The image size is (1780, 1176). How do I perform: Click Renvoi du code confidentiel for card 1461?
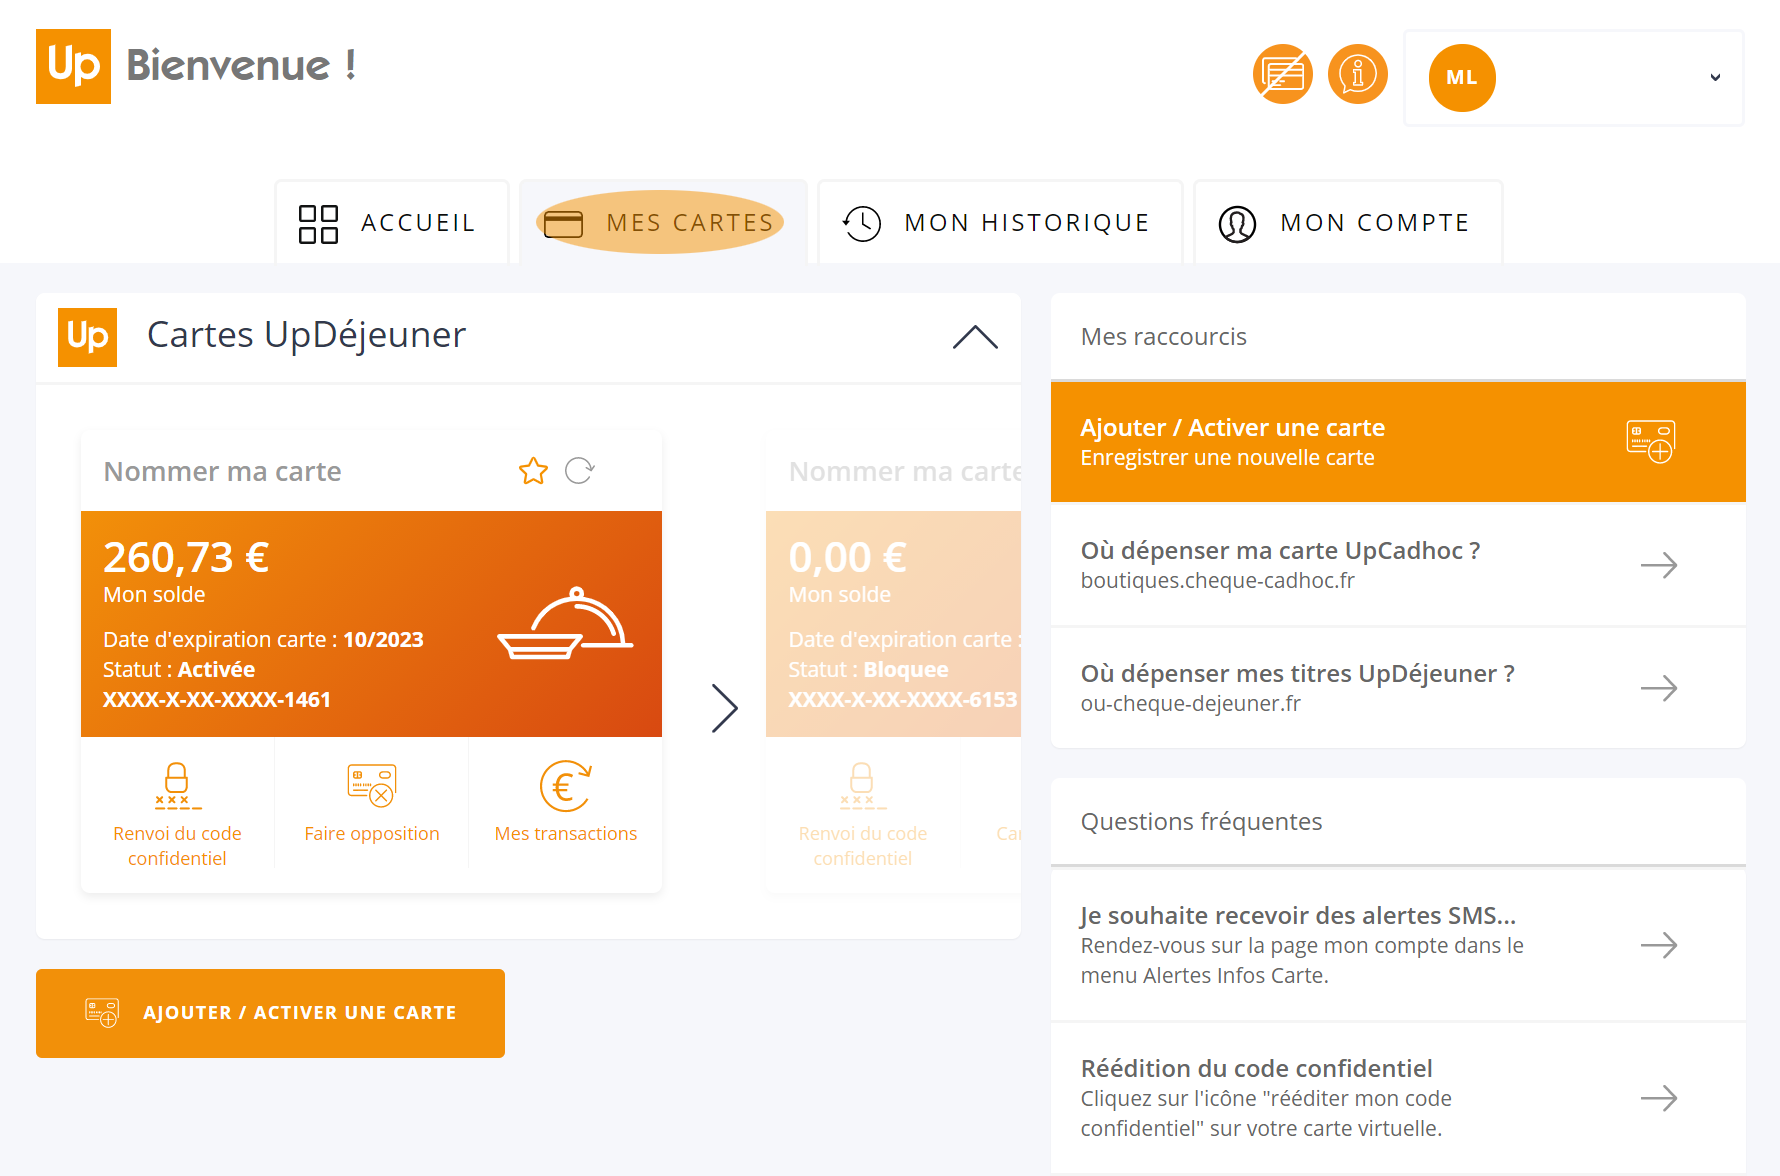pyautogui.click(x=177, y=814)
